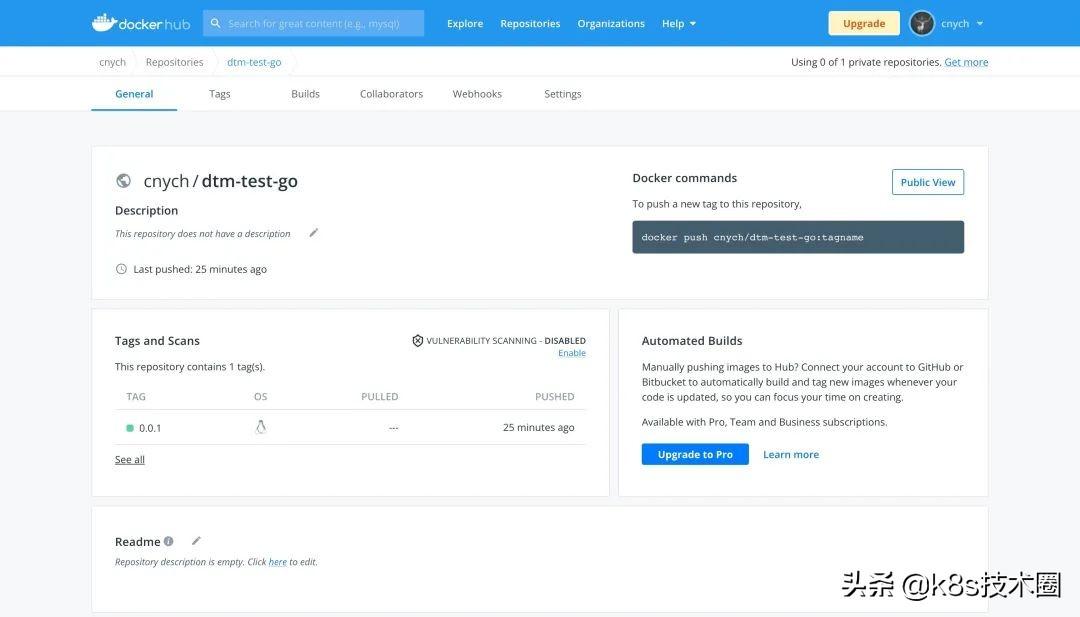Edit Readme with the pencil icon
The width and height of the screenshot is (1080, 617).
tap(196, 541)
